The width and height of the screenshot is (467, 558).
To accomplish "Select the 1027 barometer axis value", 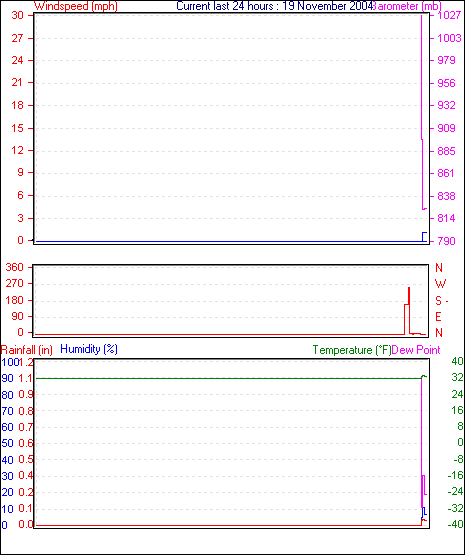I will (x=449, y=15).
